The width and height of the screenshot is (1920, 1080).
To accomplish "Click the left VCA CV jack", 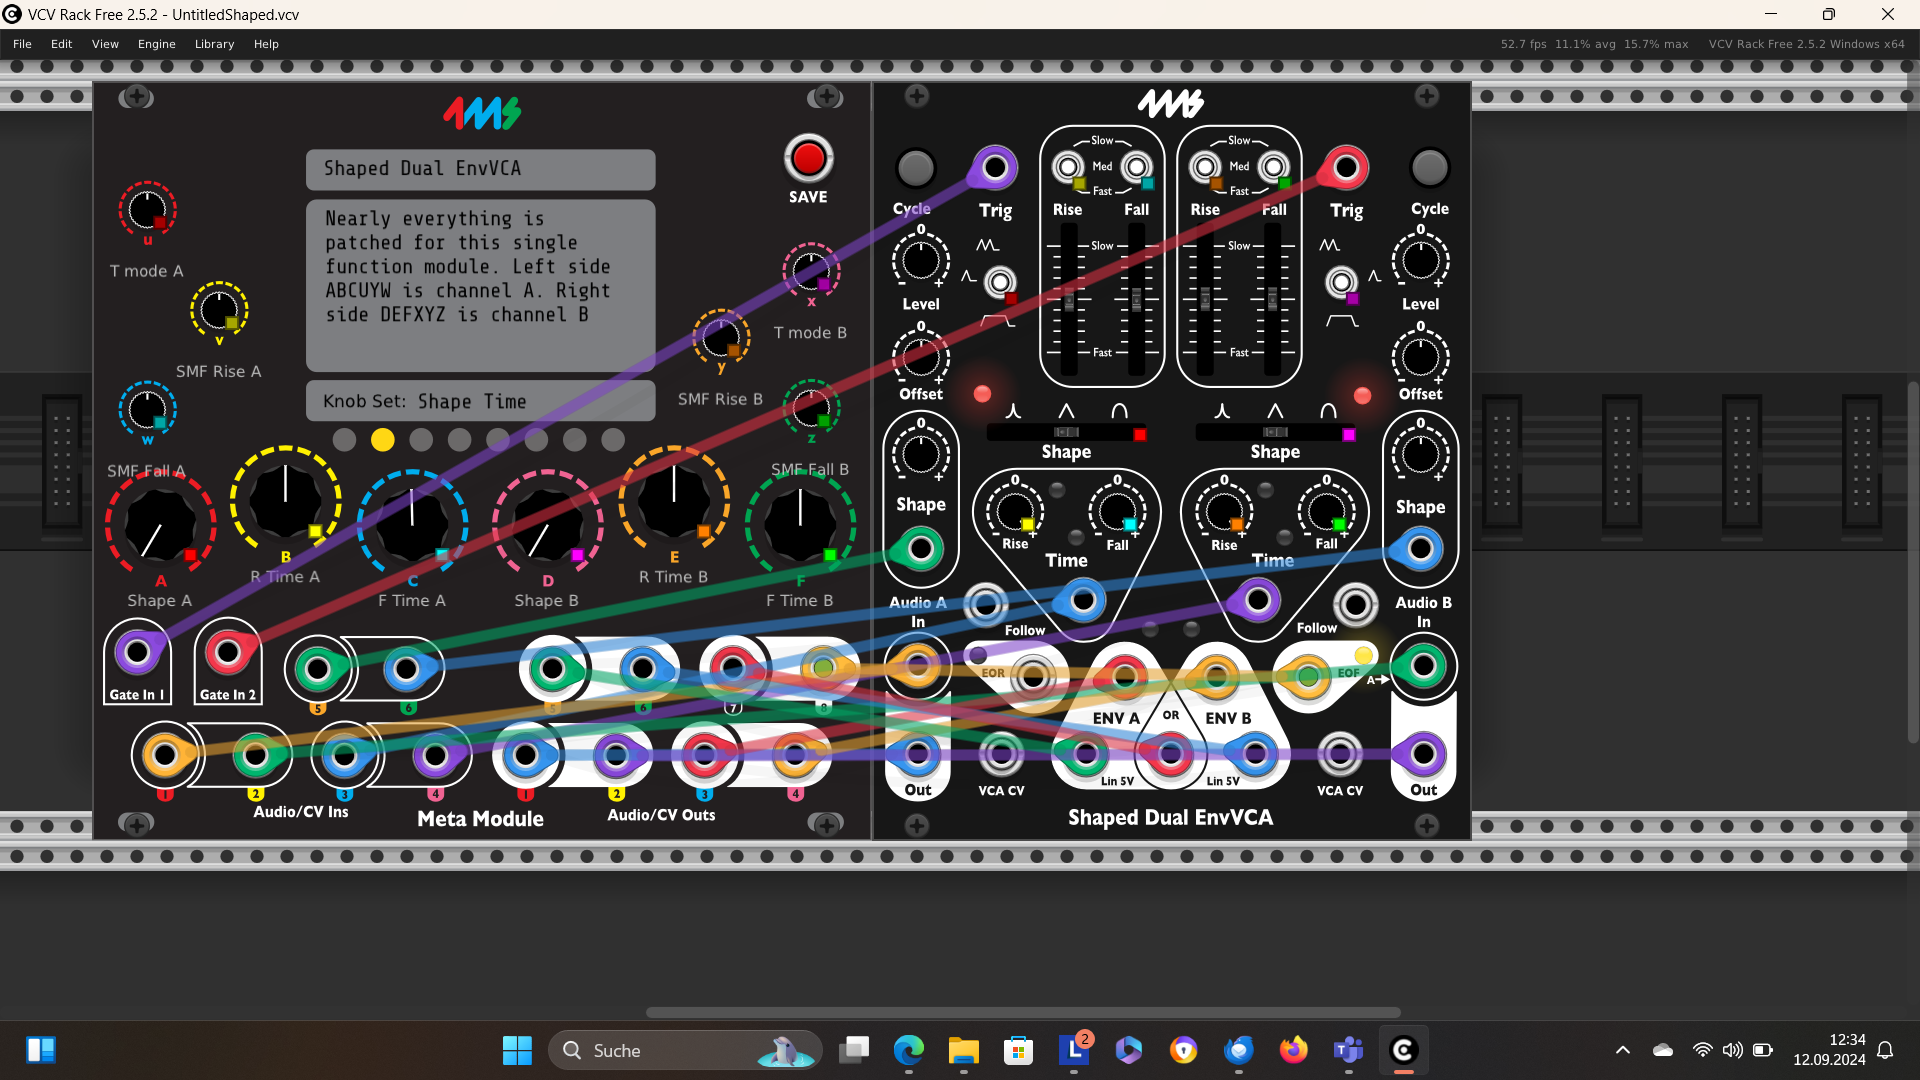I will [1001, 754].
